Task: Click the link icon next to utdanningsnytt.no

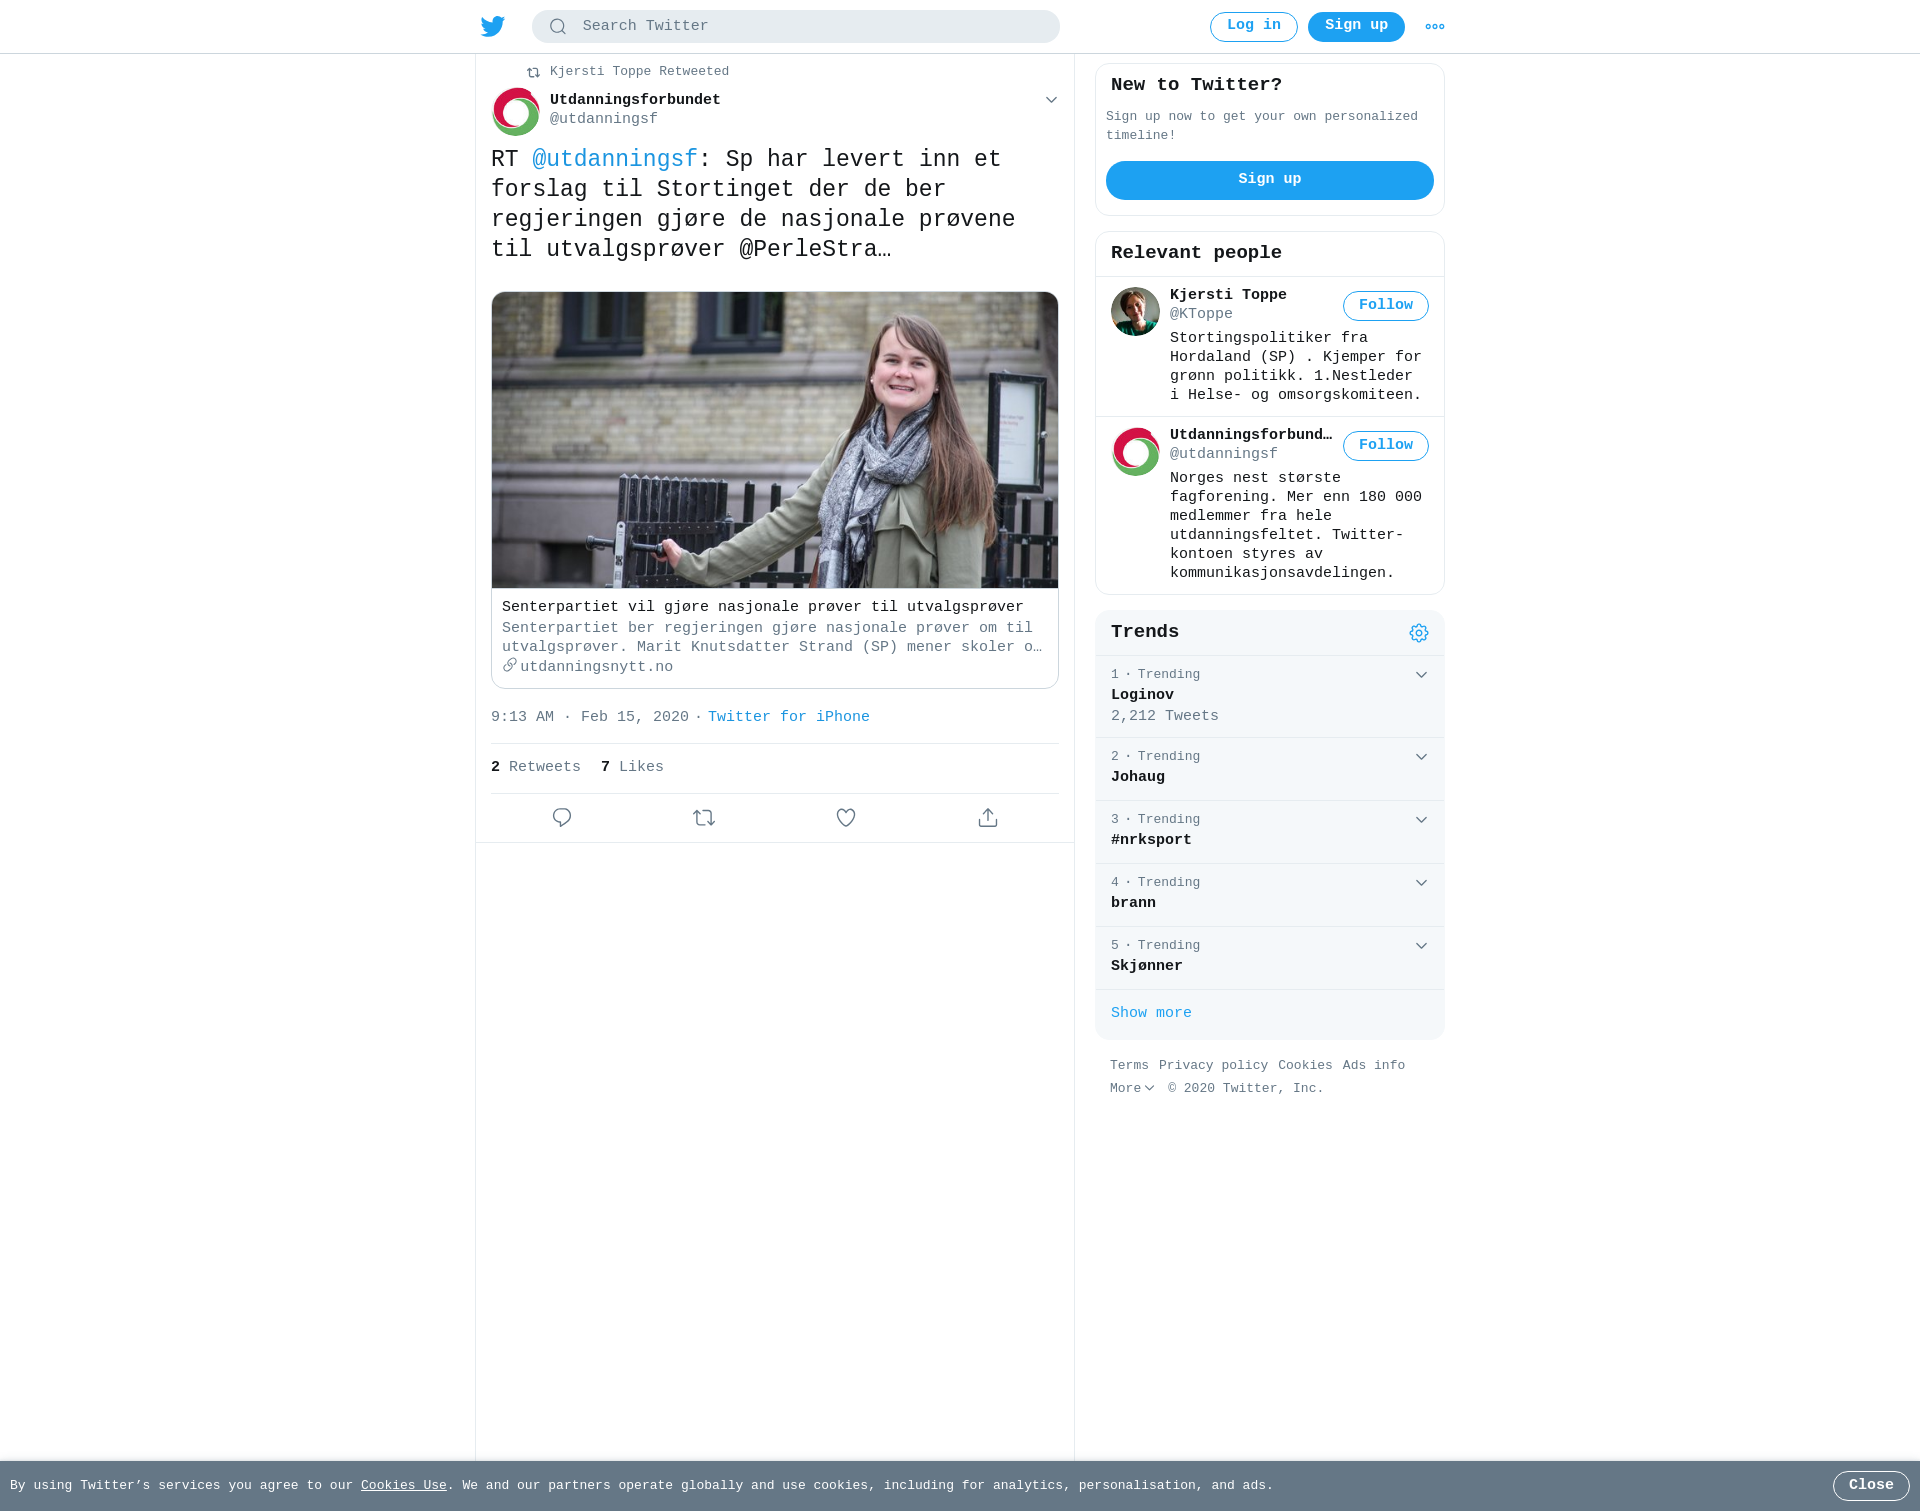Action: (510, 665)
